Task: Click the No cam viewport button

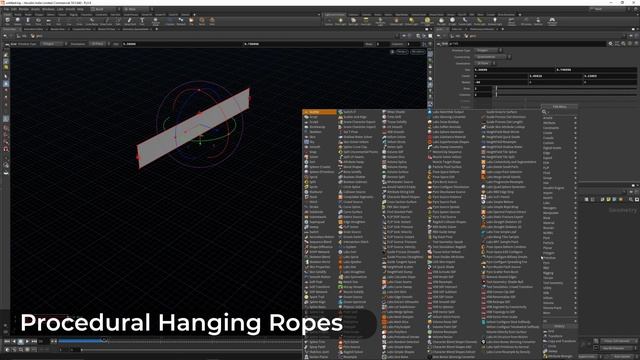Action: pos(418,52)
